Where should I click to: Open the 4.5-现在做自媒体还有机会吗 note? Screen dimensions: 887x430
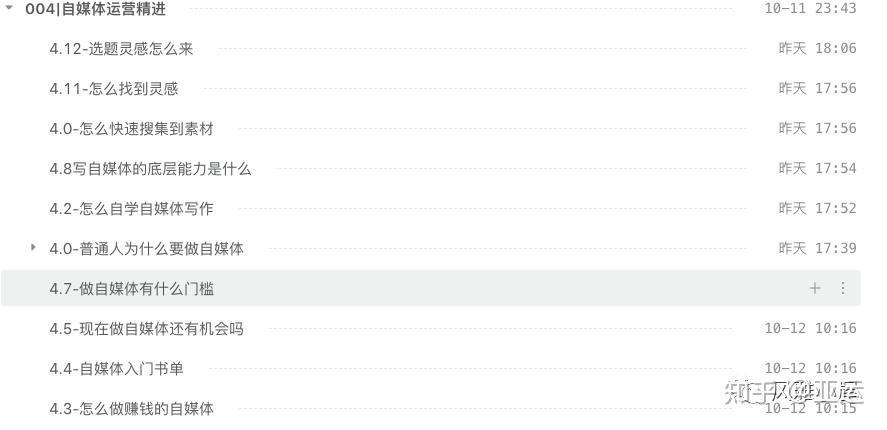tap(146, 328)
